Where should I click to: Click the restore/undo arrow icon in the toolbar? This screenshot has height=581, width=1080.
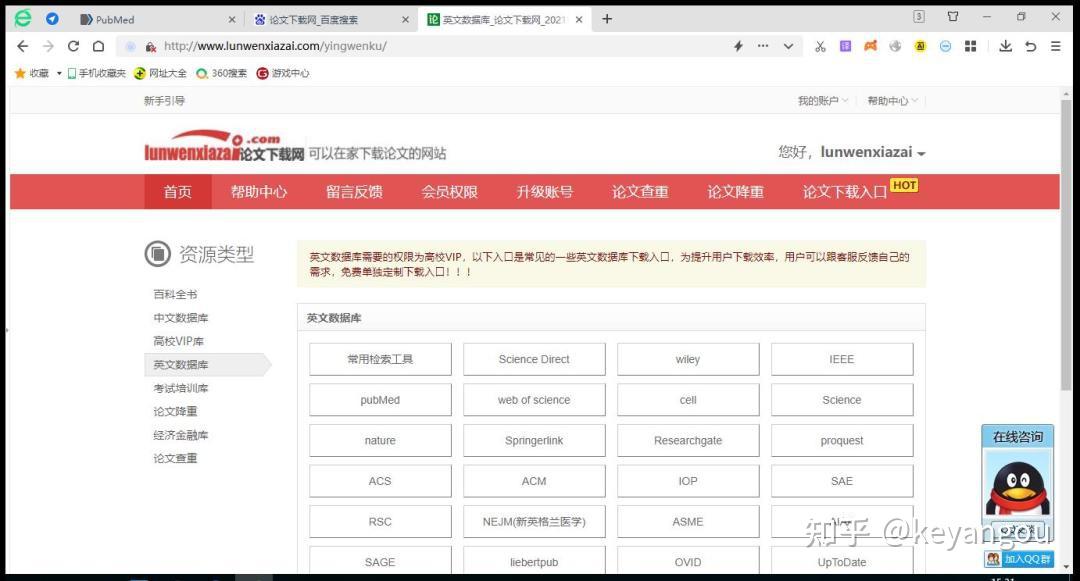1030,46
